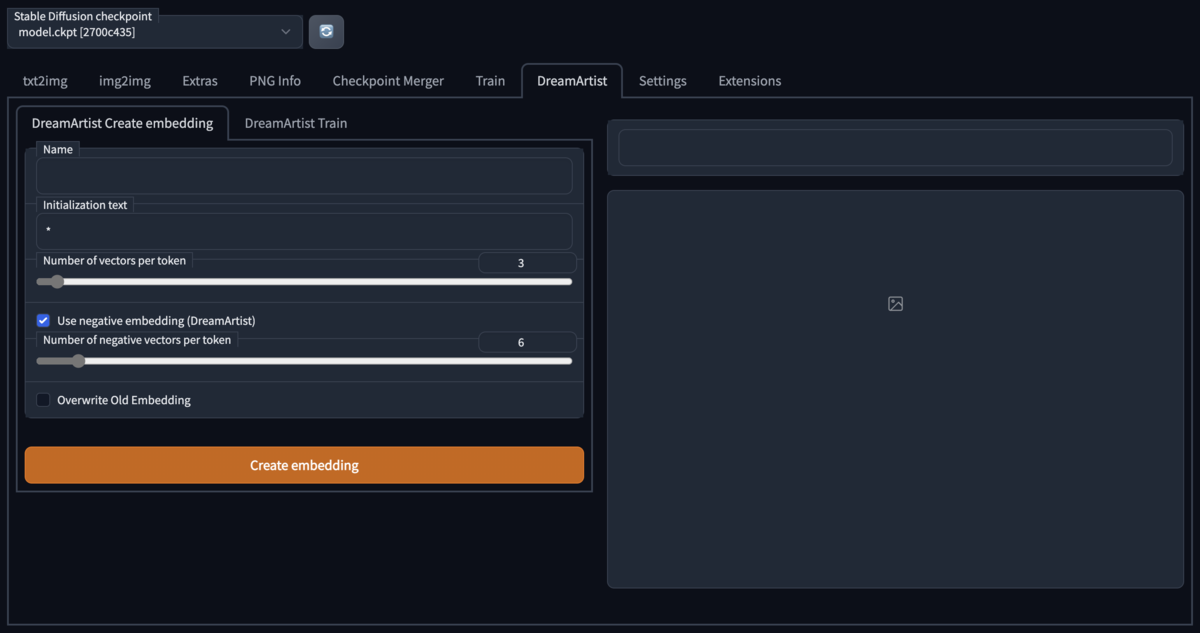
Task: Click the Initialization text field
Action: click(304, 231)
